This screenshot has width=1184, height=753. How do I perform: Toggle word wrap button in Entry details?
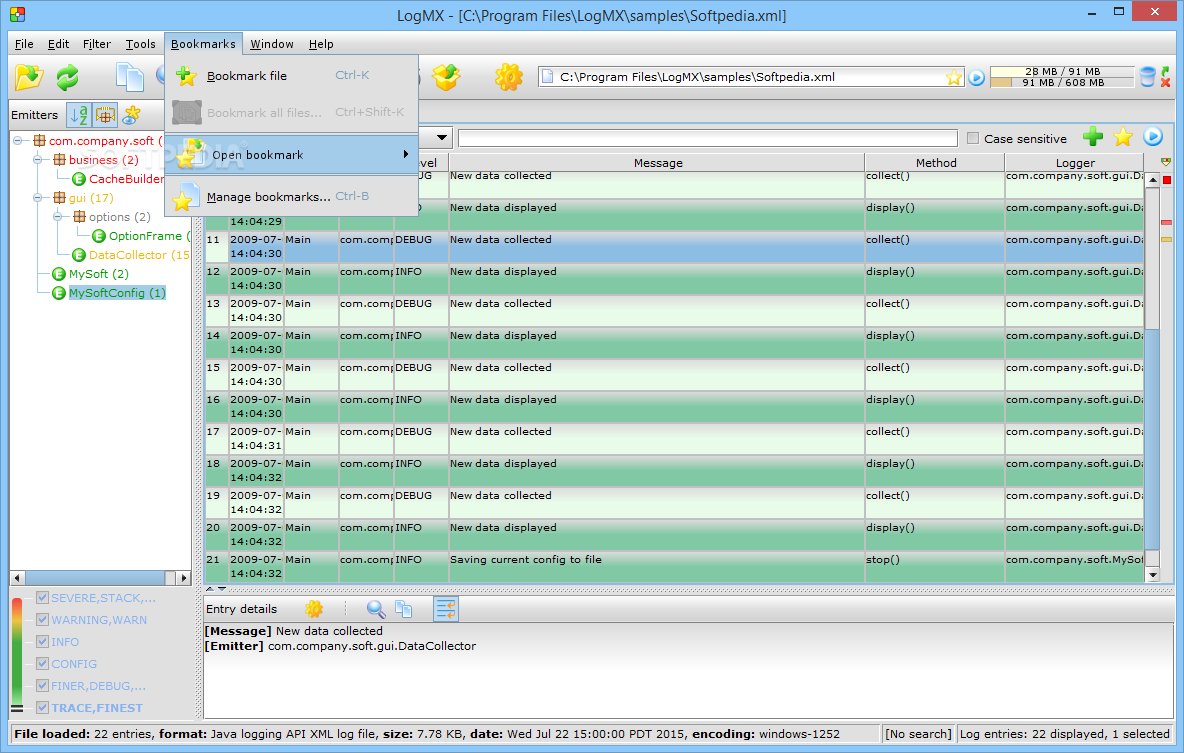[x=446, y=609]
